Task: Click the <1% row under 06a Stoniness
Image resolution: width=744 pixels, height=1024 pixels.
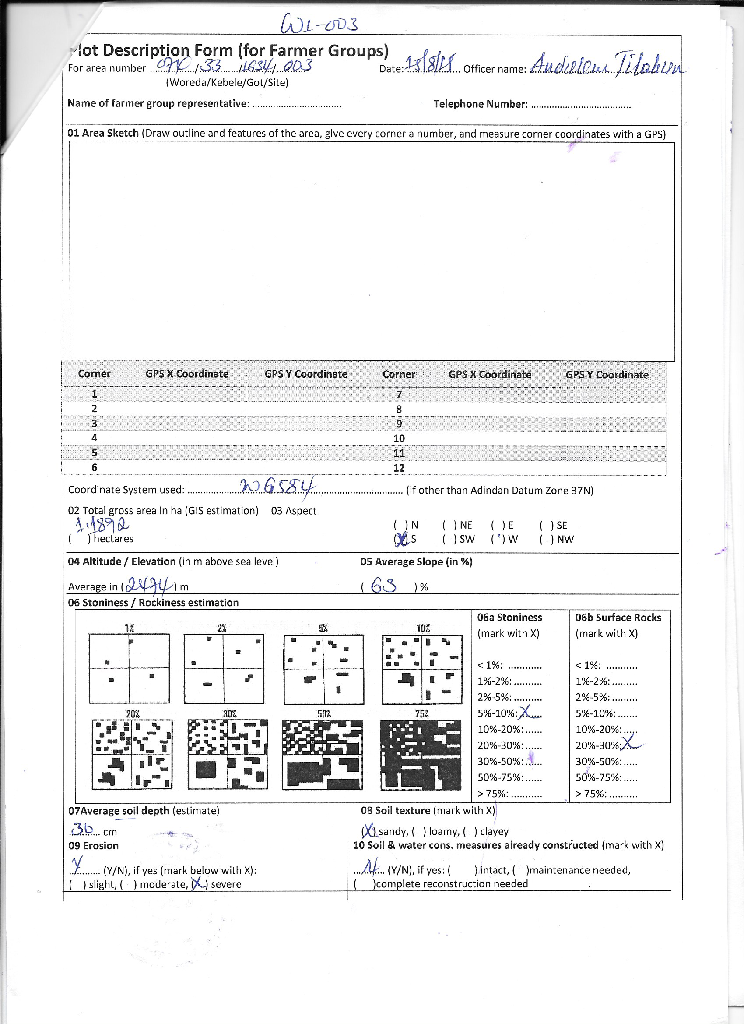Action: point(509,665)
